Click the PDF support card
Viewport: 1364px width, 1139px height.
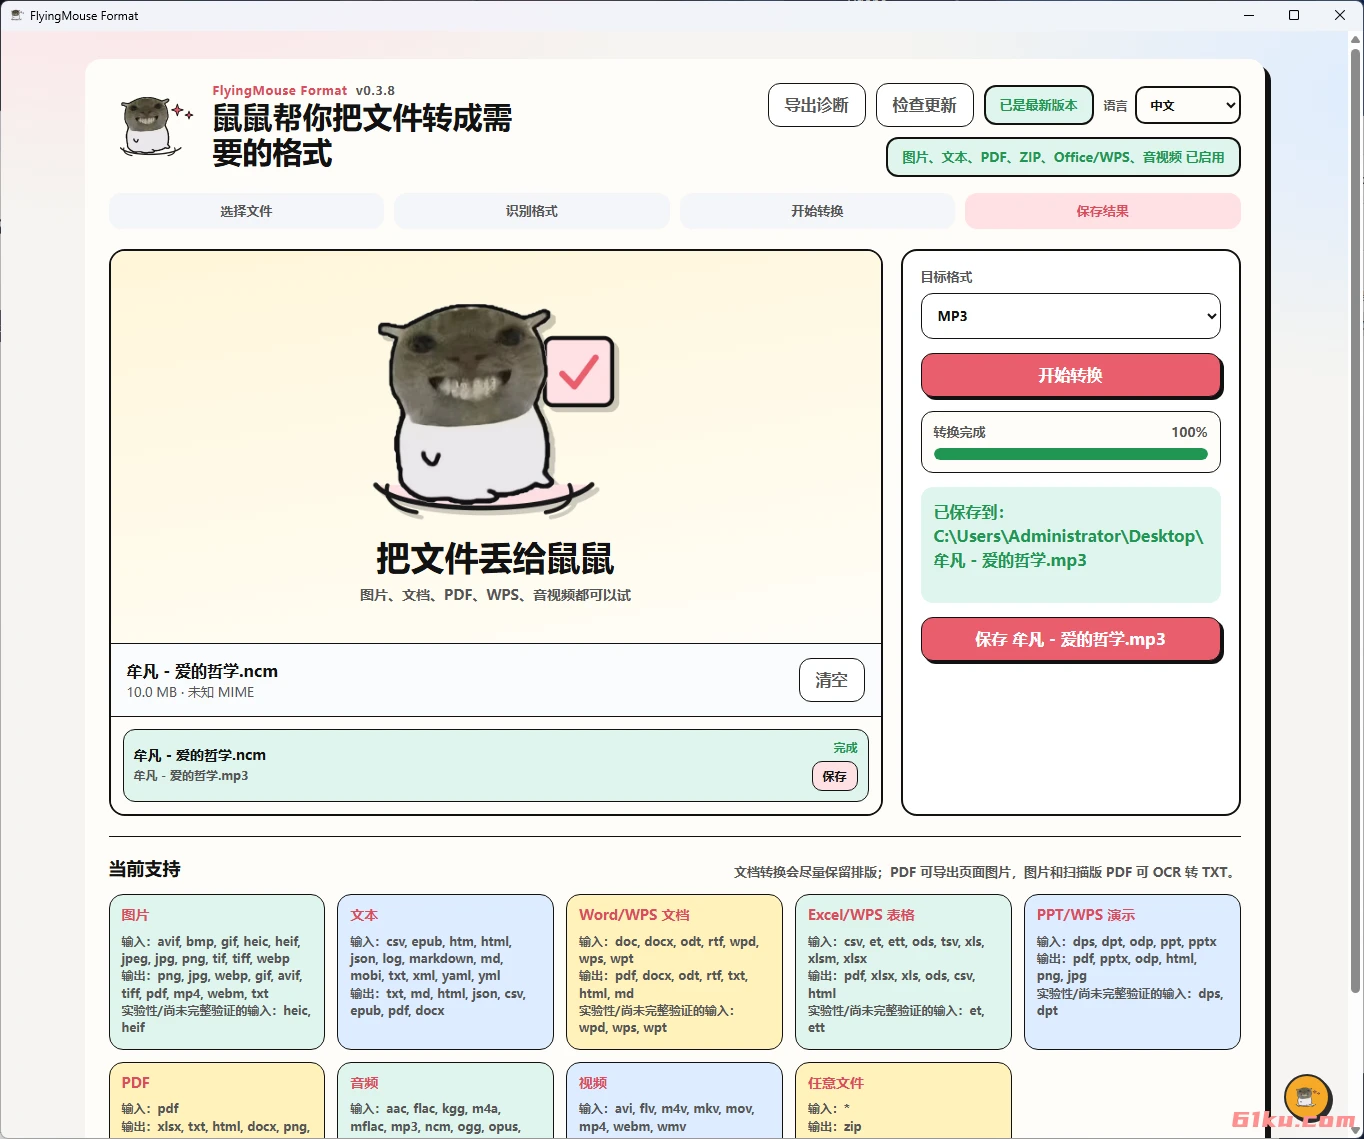(x=217, y=1101)
